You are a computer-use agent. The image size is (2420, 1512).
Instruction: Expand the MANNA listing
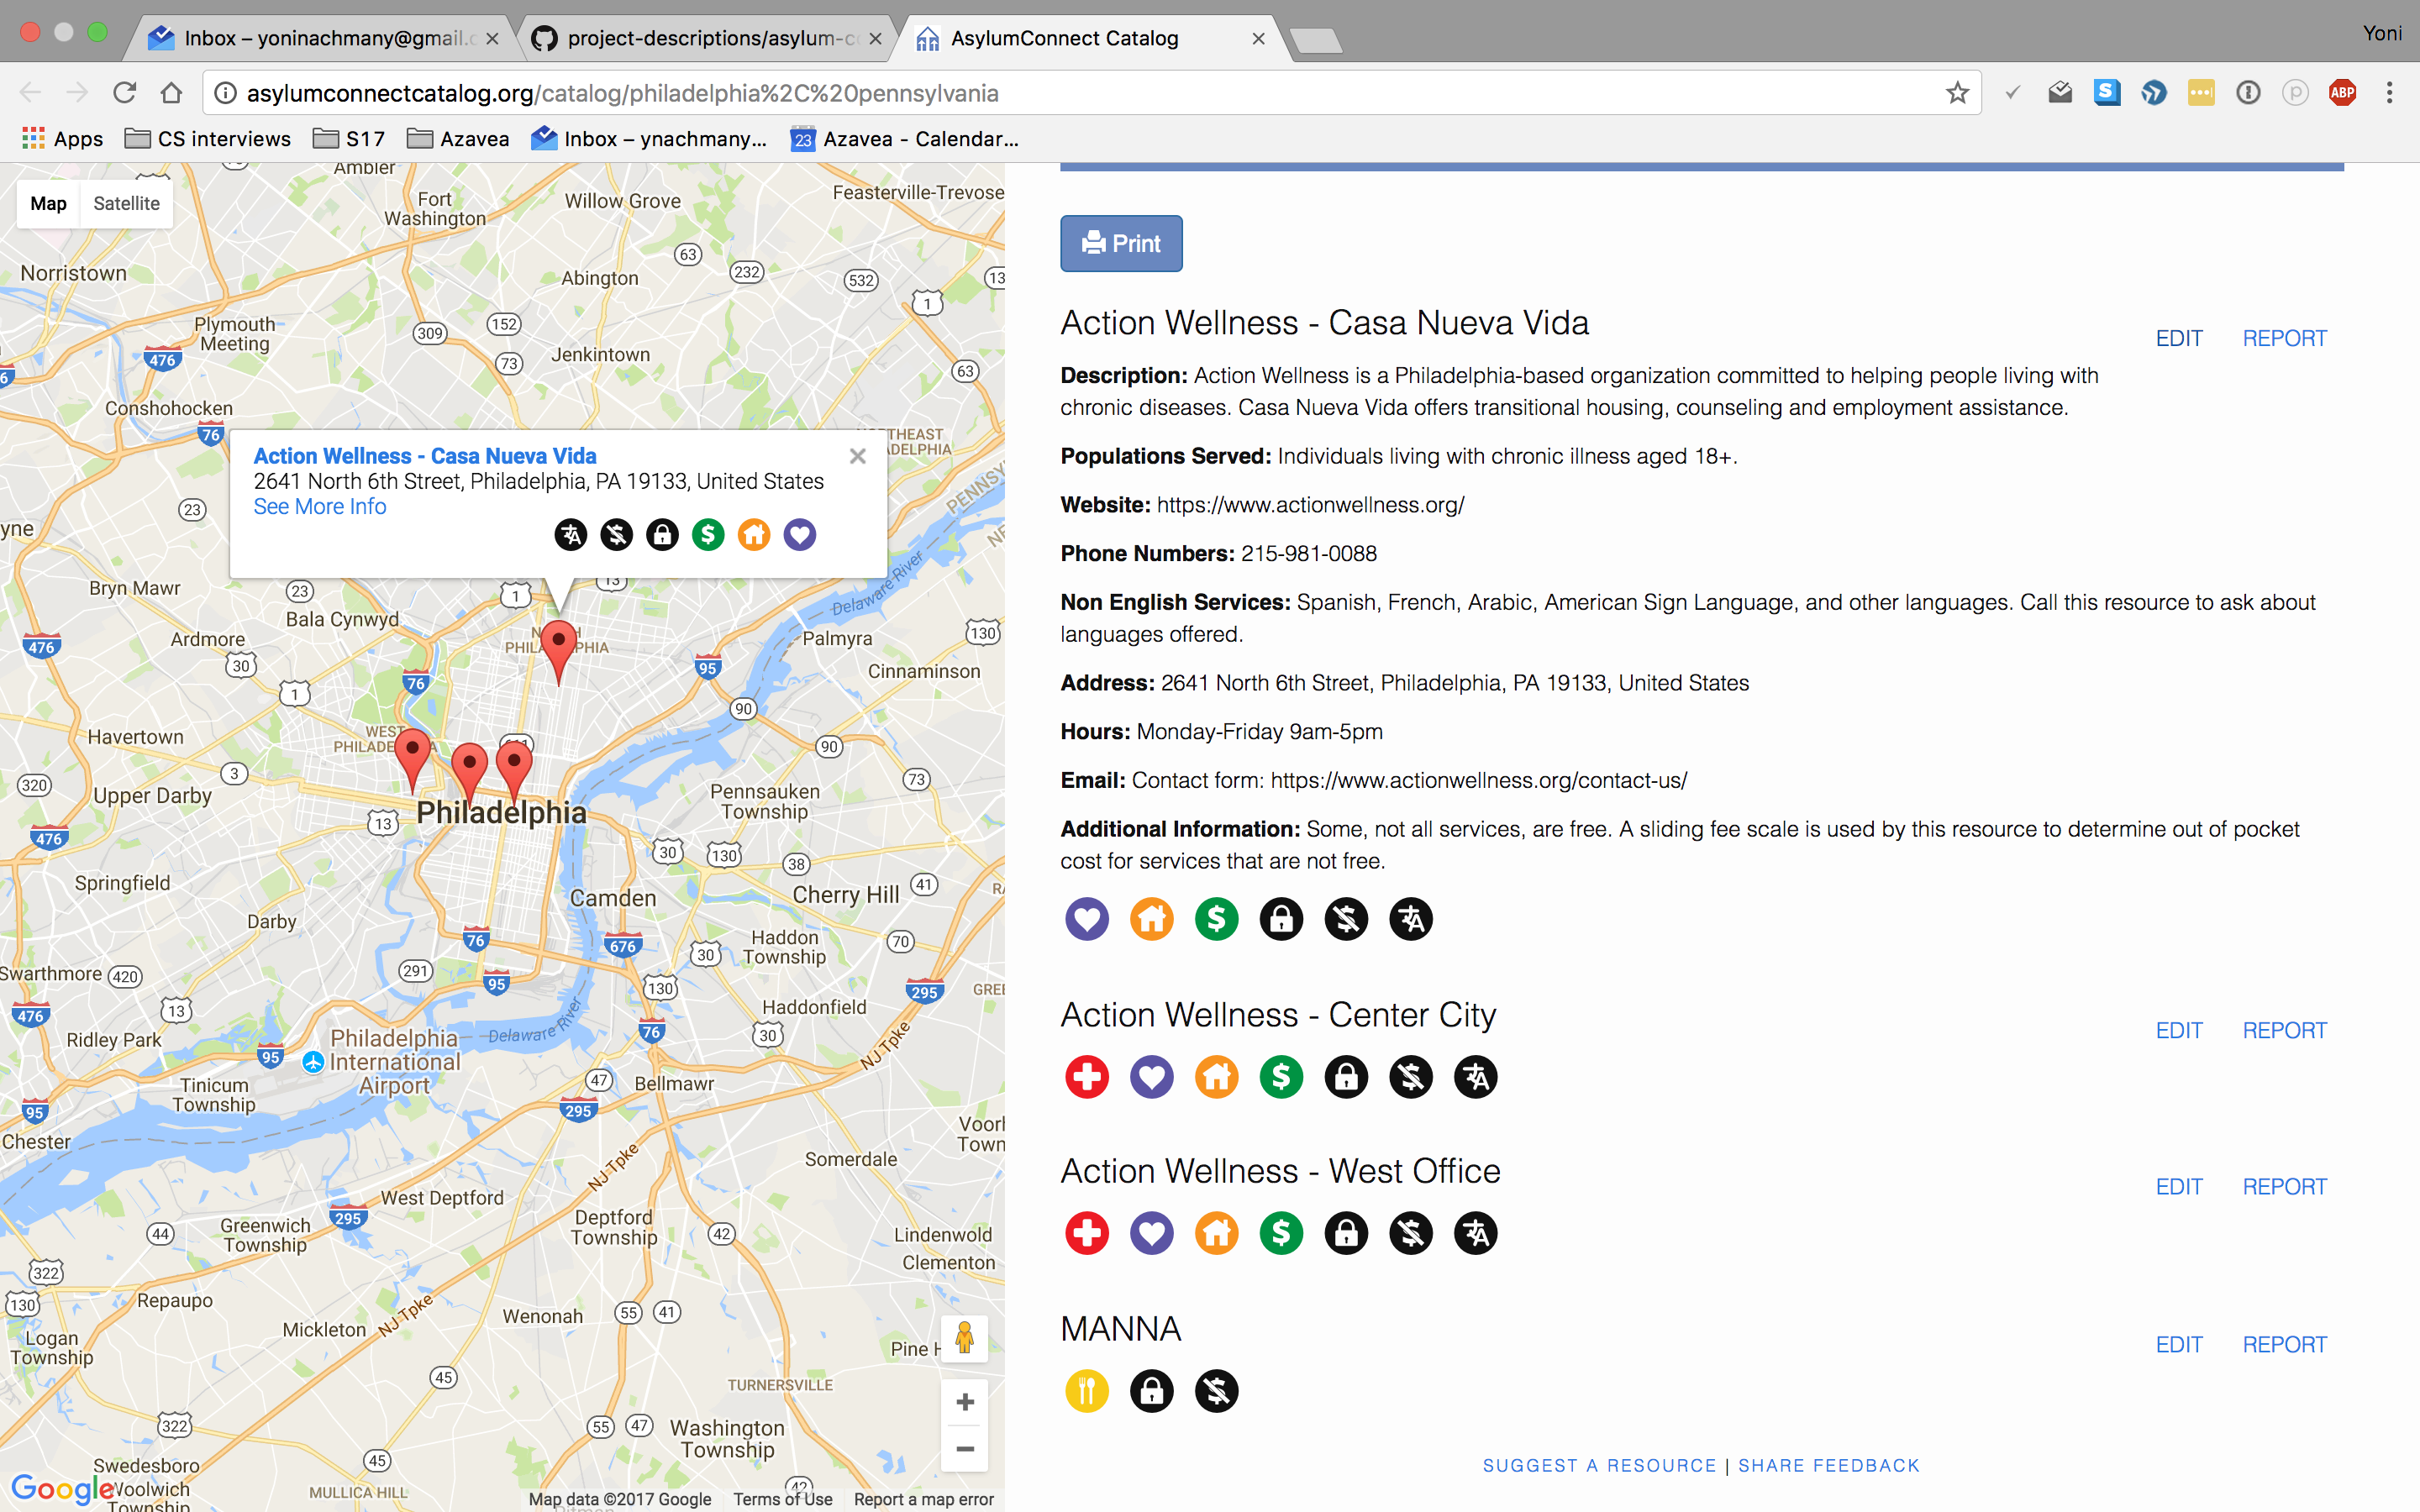coord(1120,1329)
